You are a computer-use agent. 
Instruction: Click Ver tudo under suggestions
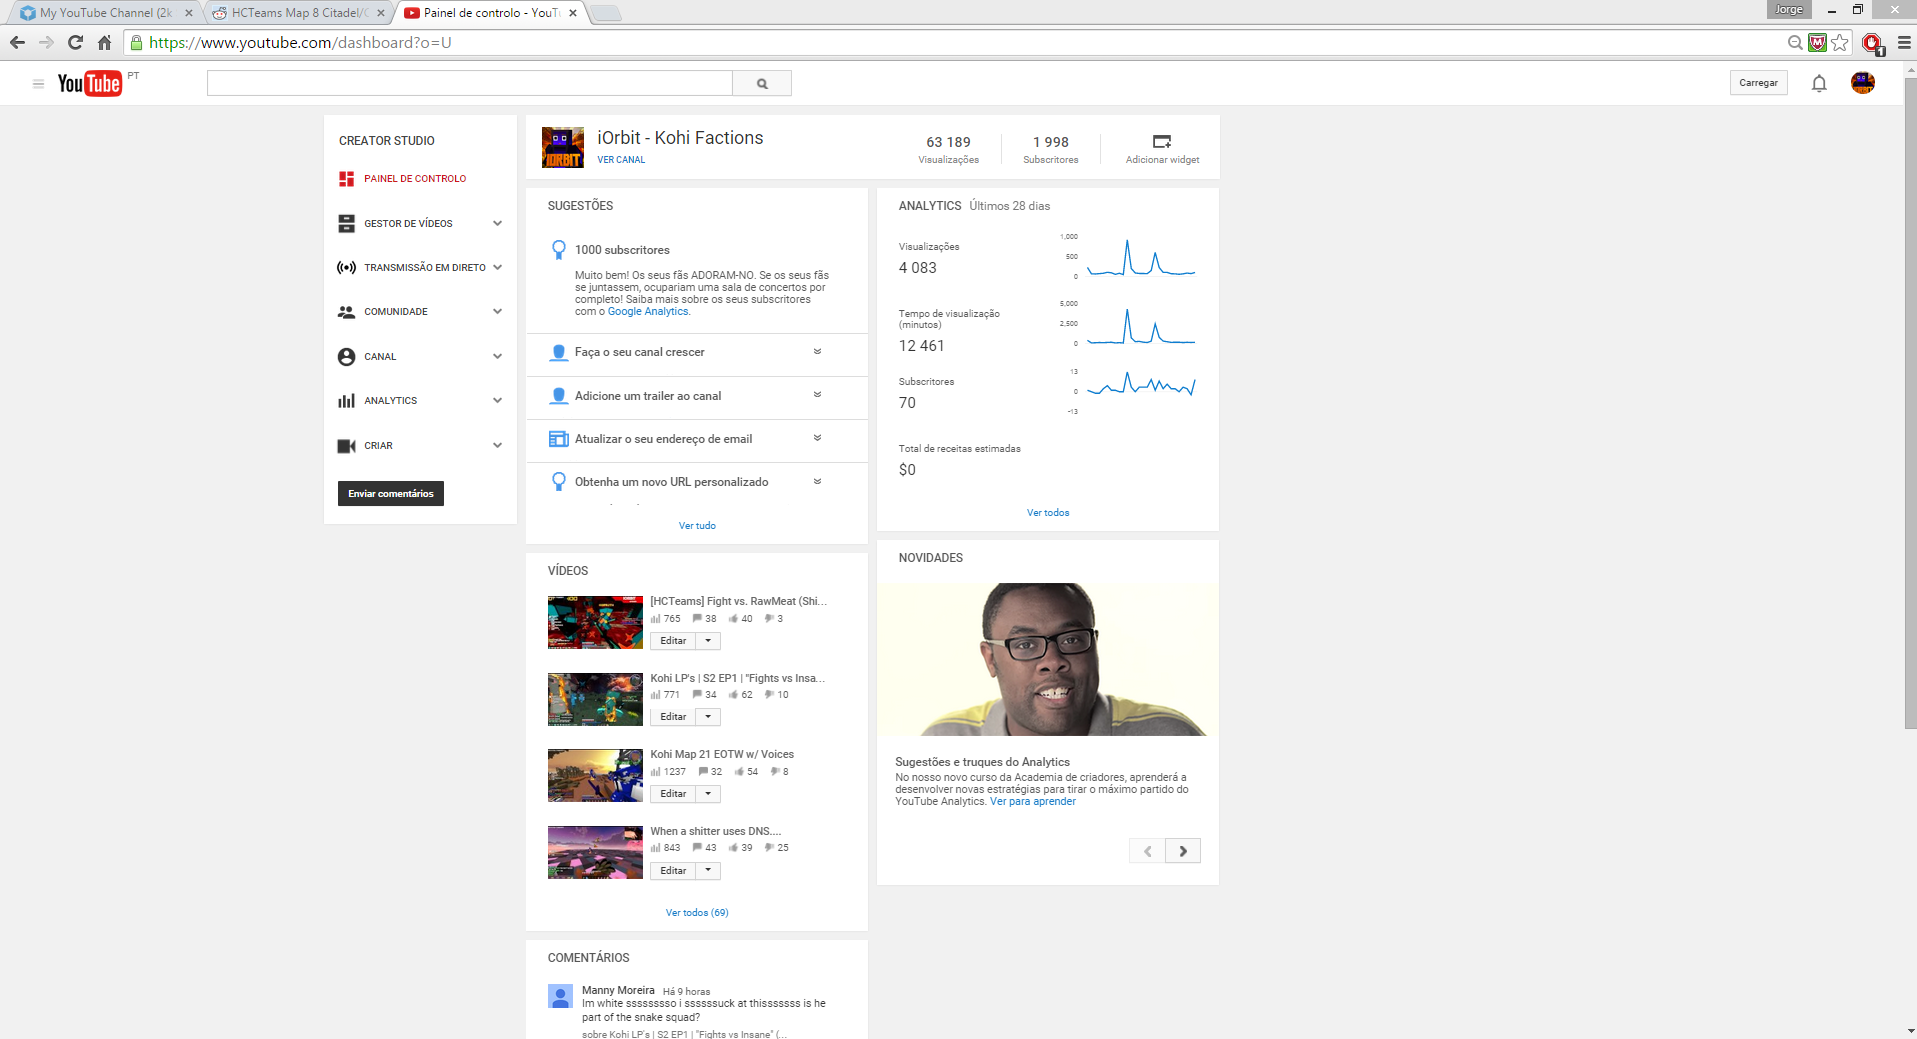(x=697, y=526)
